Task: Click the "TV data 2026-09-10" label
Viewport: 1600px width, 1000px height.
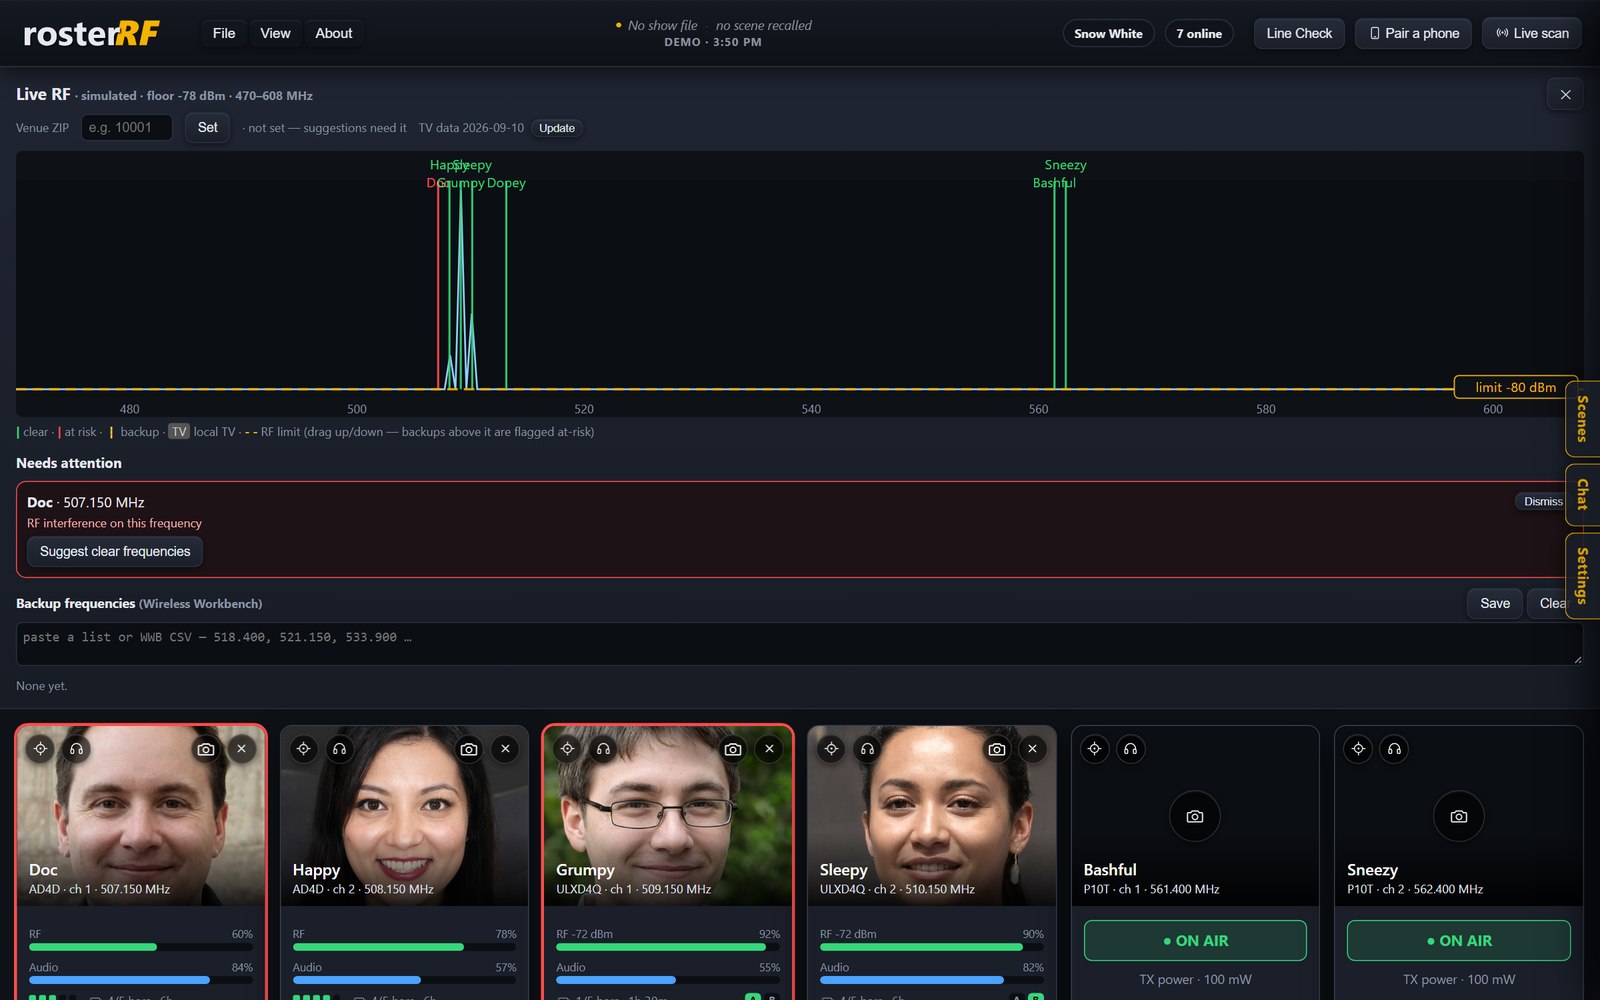Action: coord(471,128)
